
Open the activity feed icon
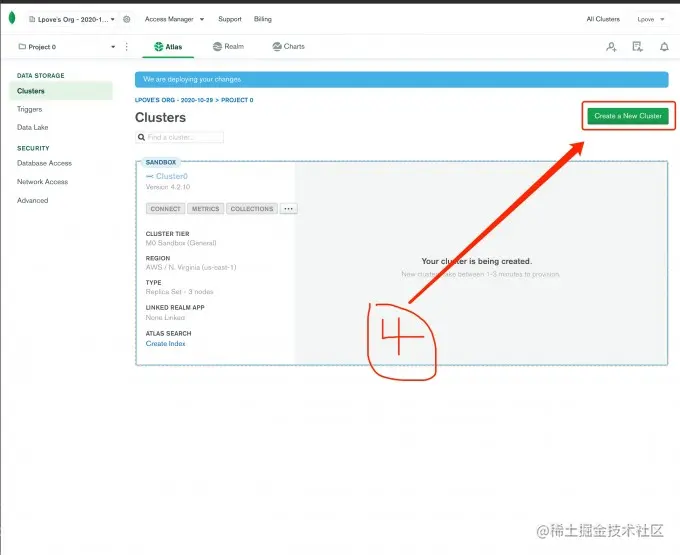point(638,47)
